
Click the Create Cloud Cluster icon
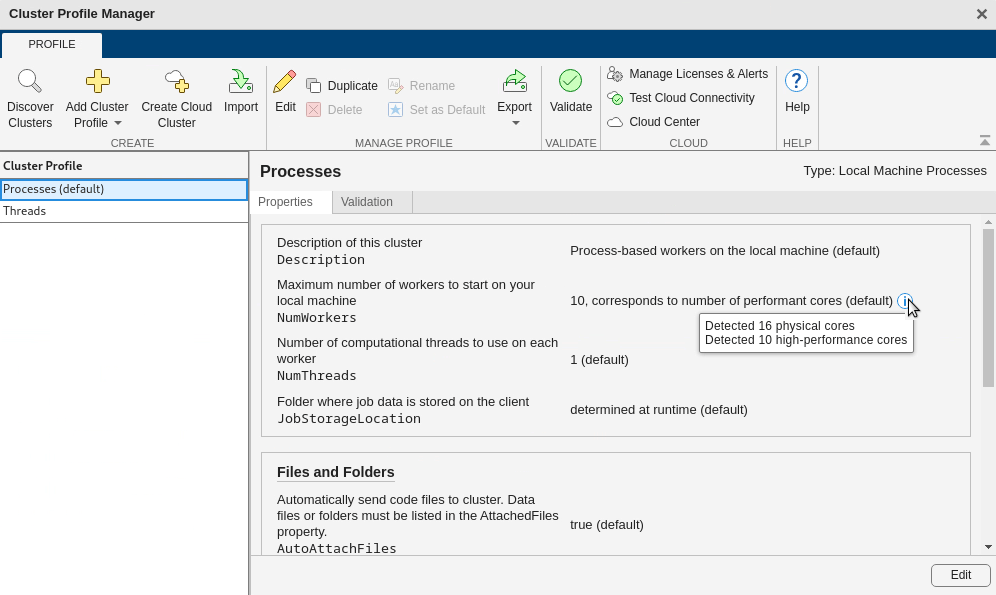[177, 81]
